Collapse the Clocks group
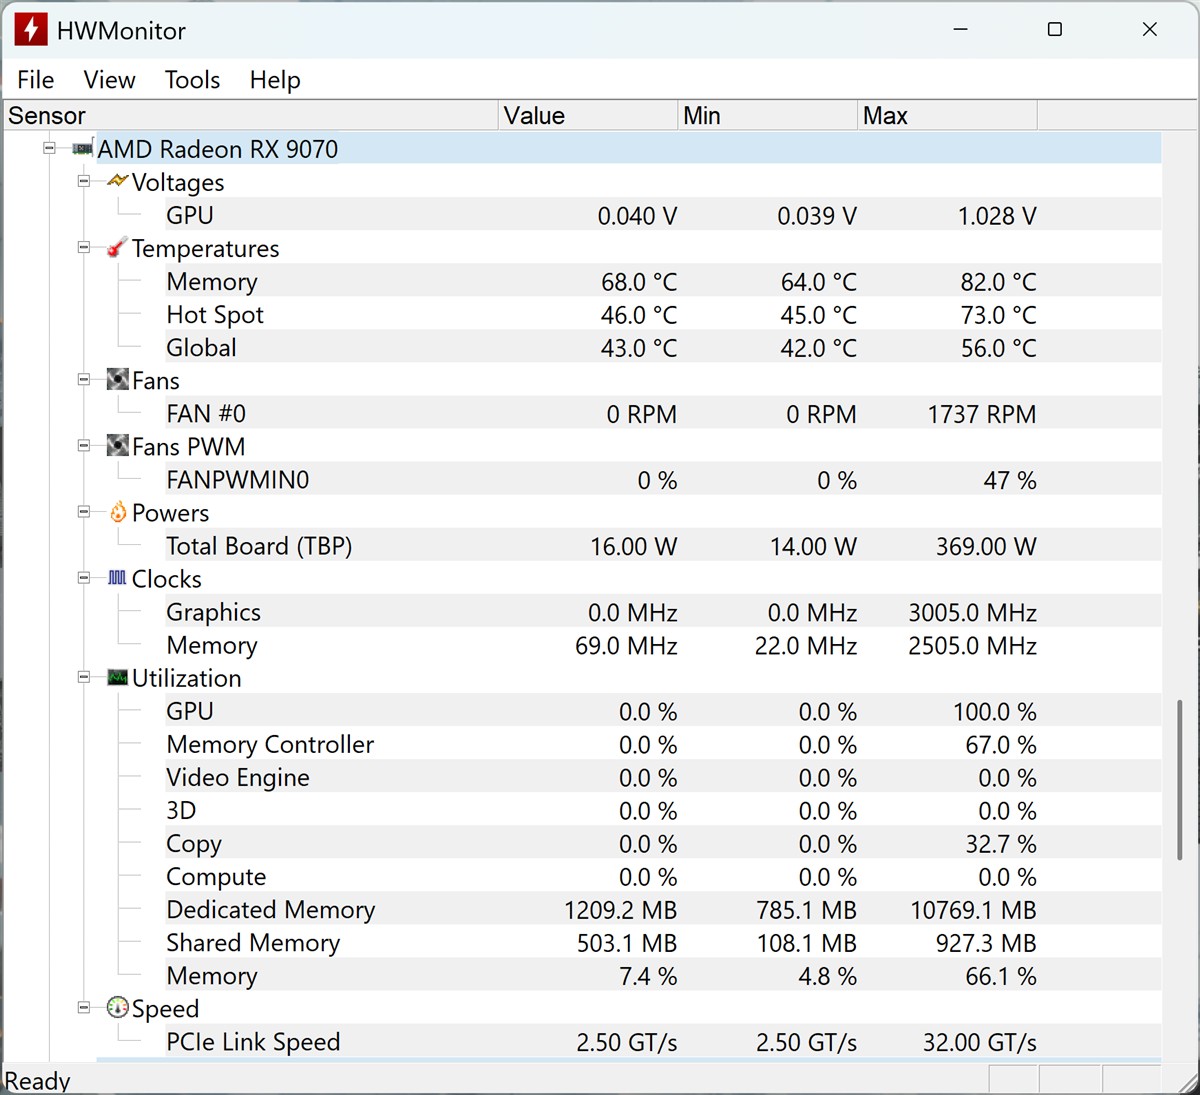 (x=84, y=578)
